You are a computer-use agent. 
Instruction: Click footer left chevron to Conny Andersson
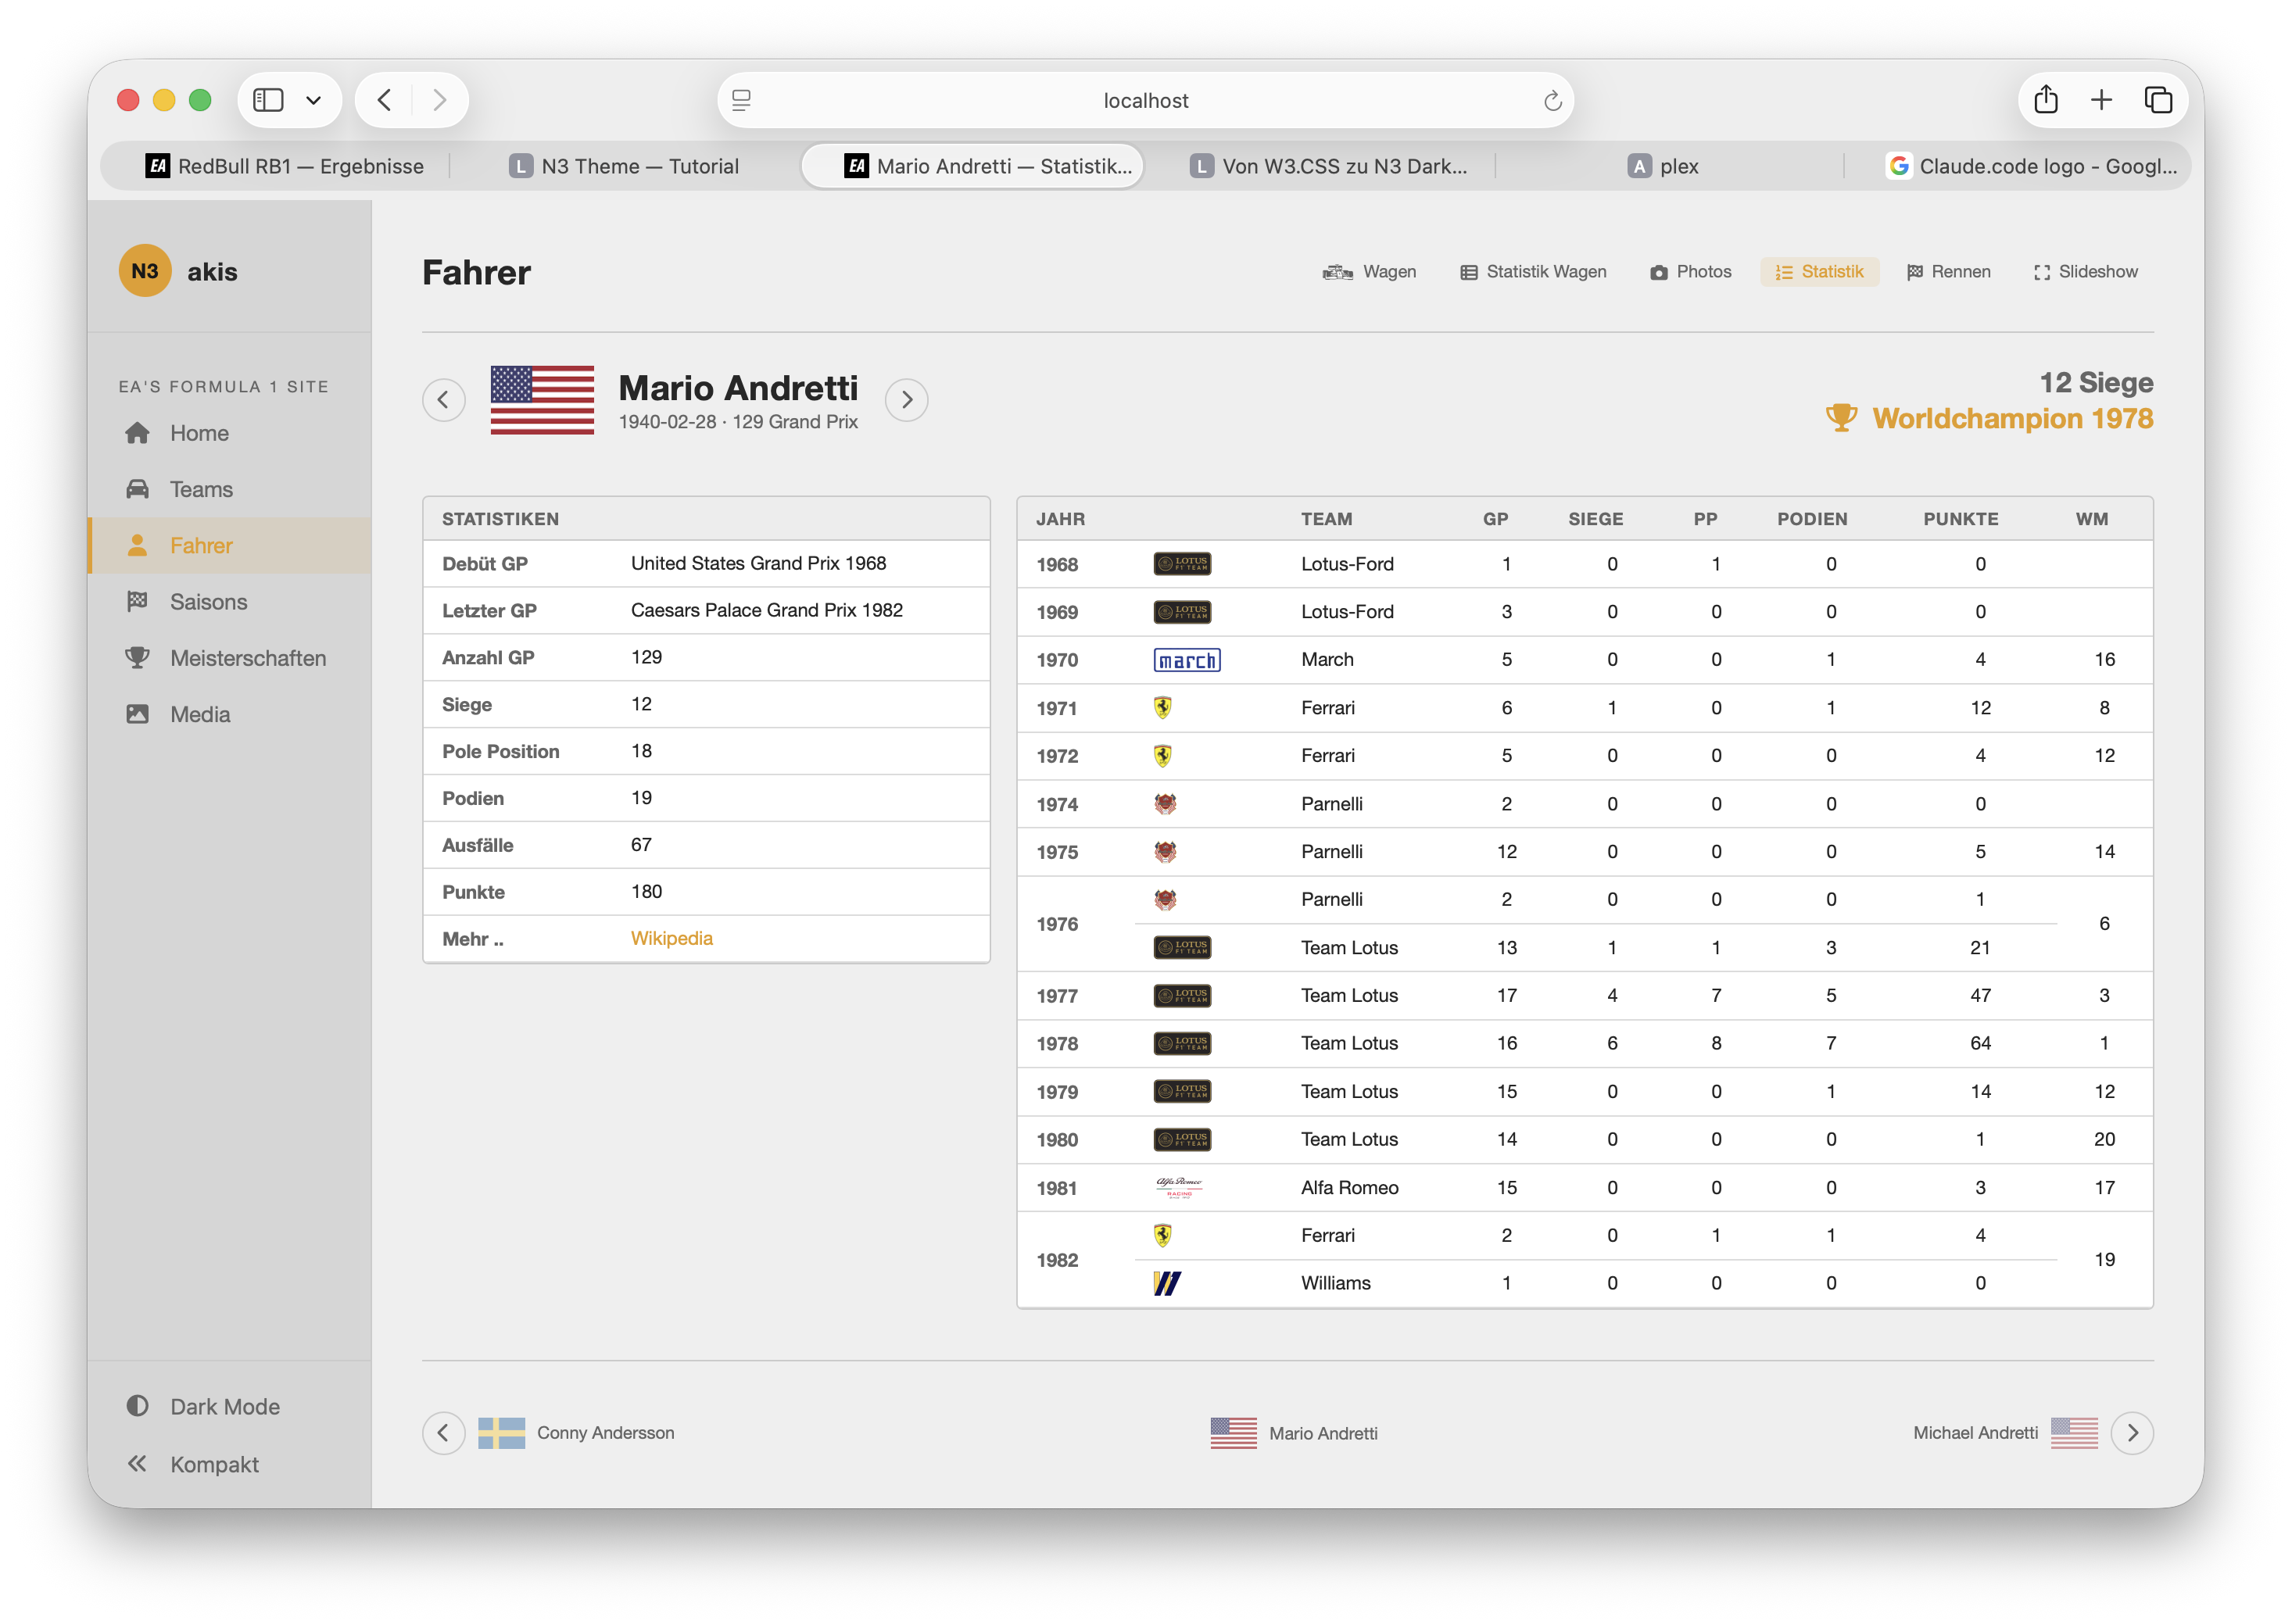tap(443, 1433)
